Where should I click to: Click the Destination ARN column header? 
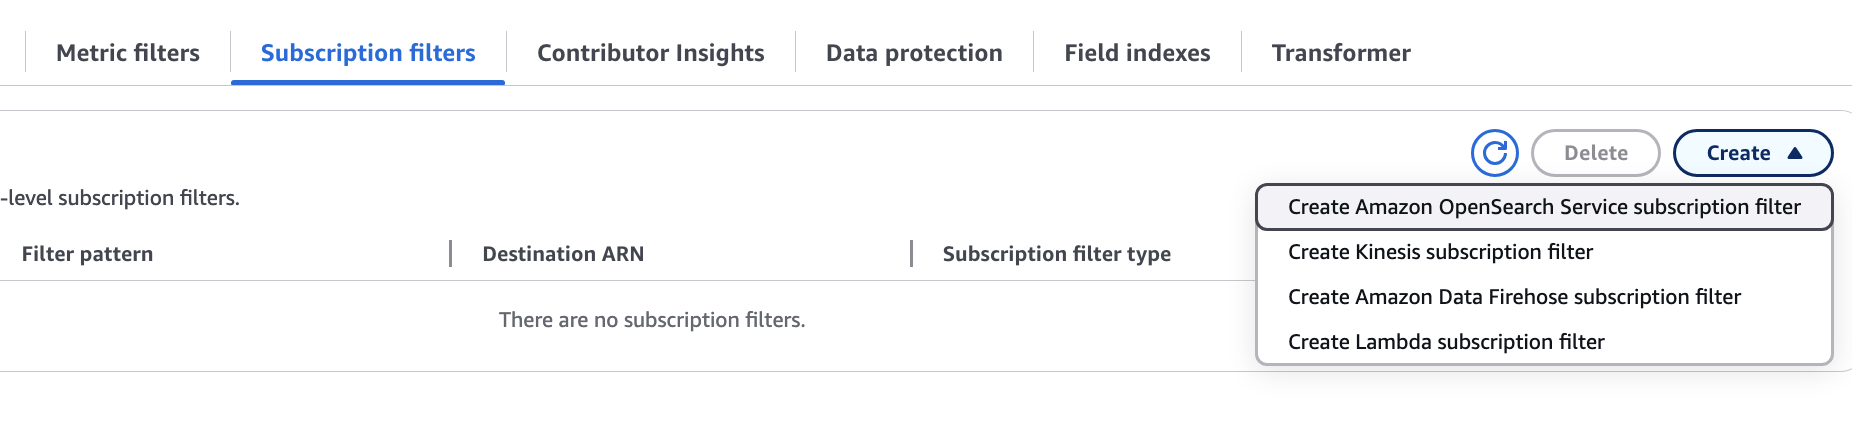[x=563, y=254]
